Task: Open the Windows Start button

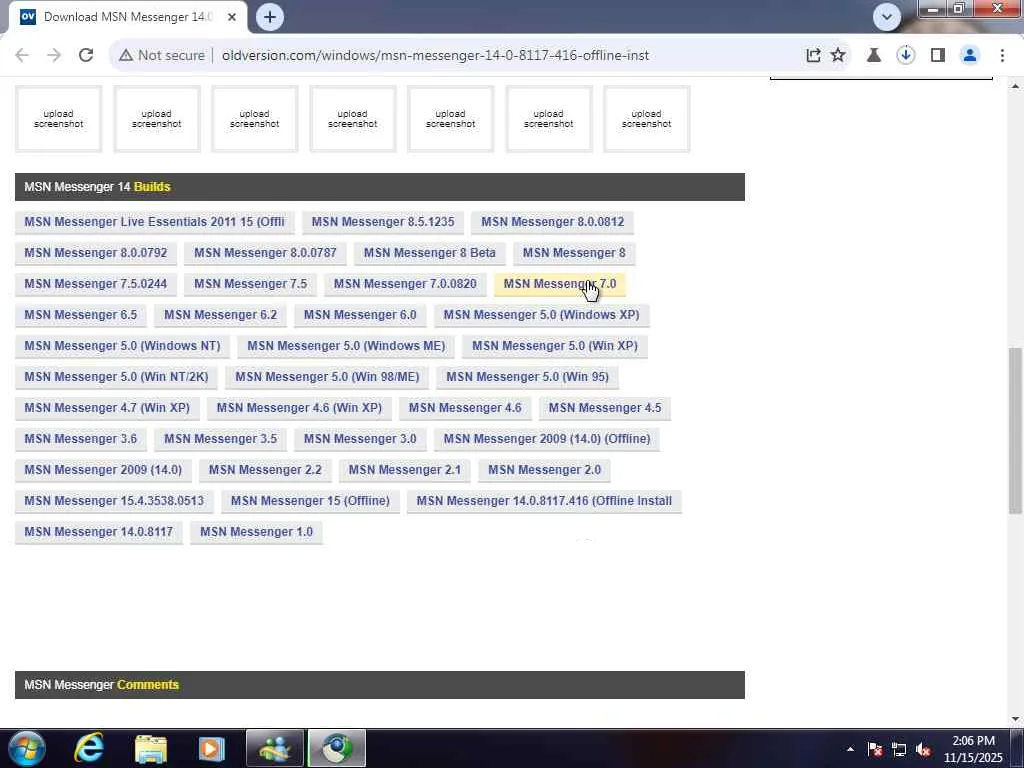Action: point(26,748)
